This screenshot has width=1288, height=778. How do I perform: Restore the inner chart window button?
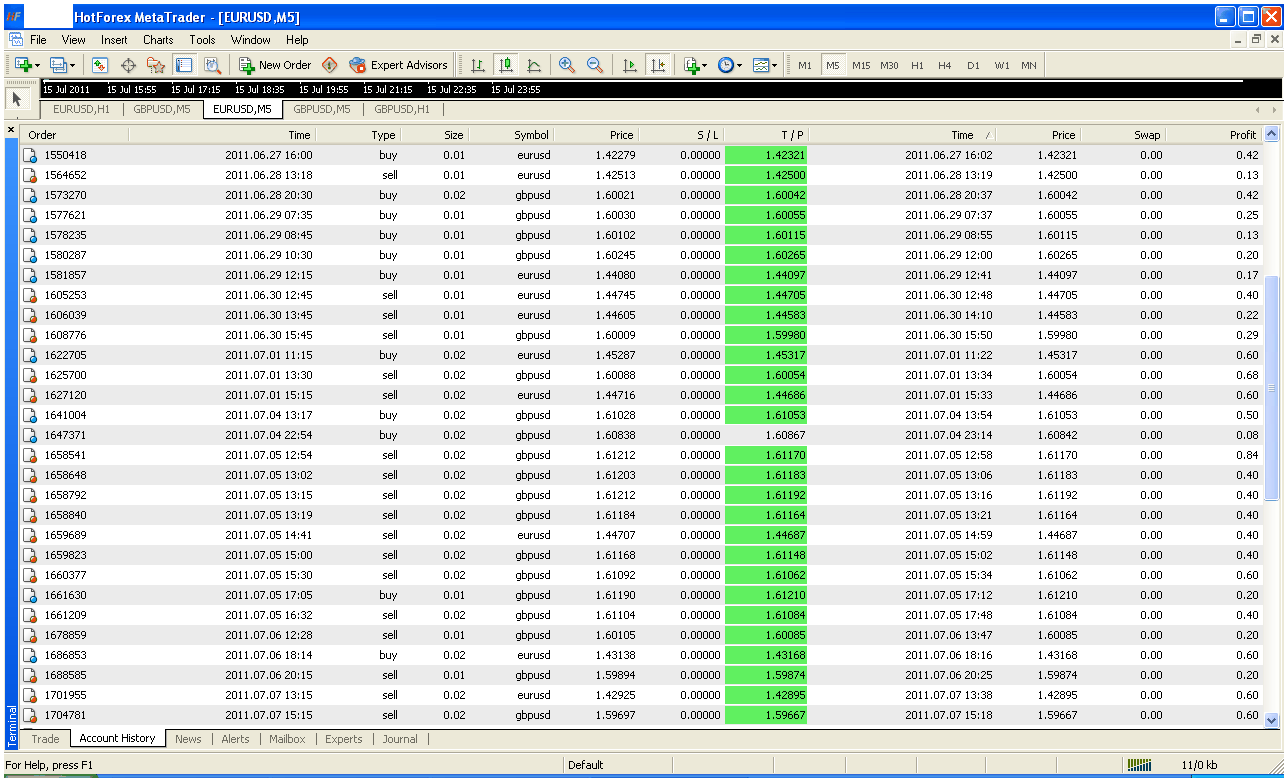1257,40
